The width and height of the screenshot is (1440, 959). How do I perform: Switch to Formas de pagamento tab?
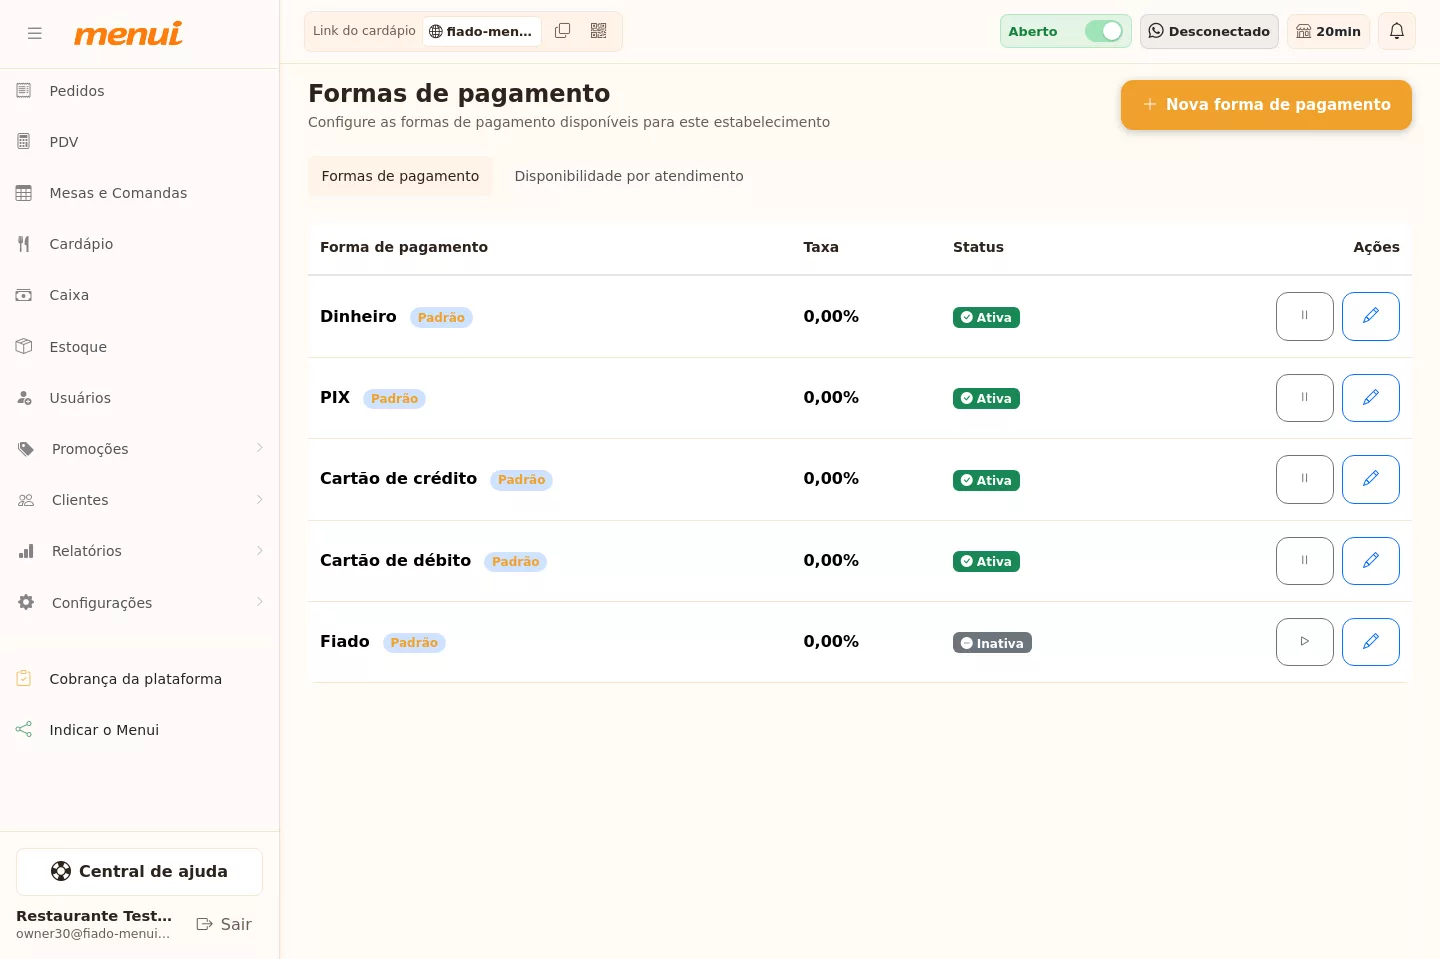[400, 176]
